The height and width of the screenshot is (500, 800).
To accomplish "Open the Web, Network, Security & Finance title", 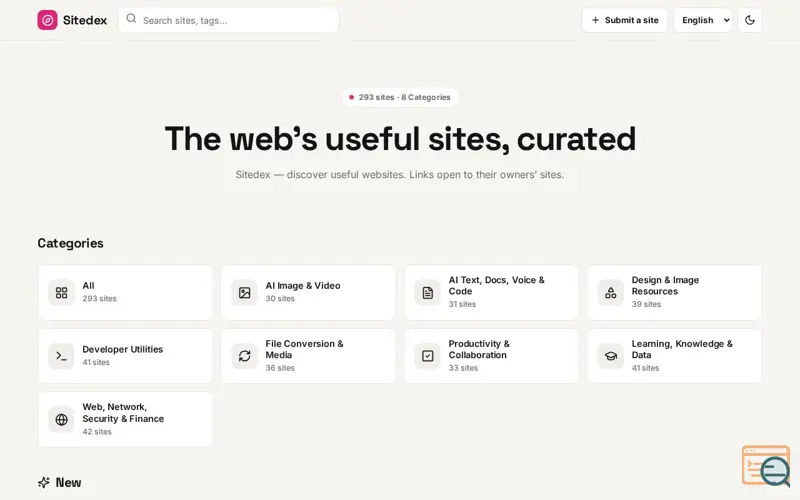I will coord(123,413).
